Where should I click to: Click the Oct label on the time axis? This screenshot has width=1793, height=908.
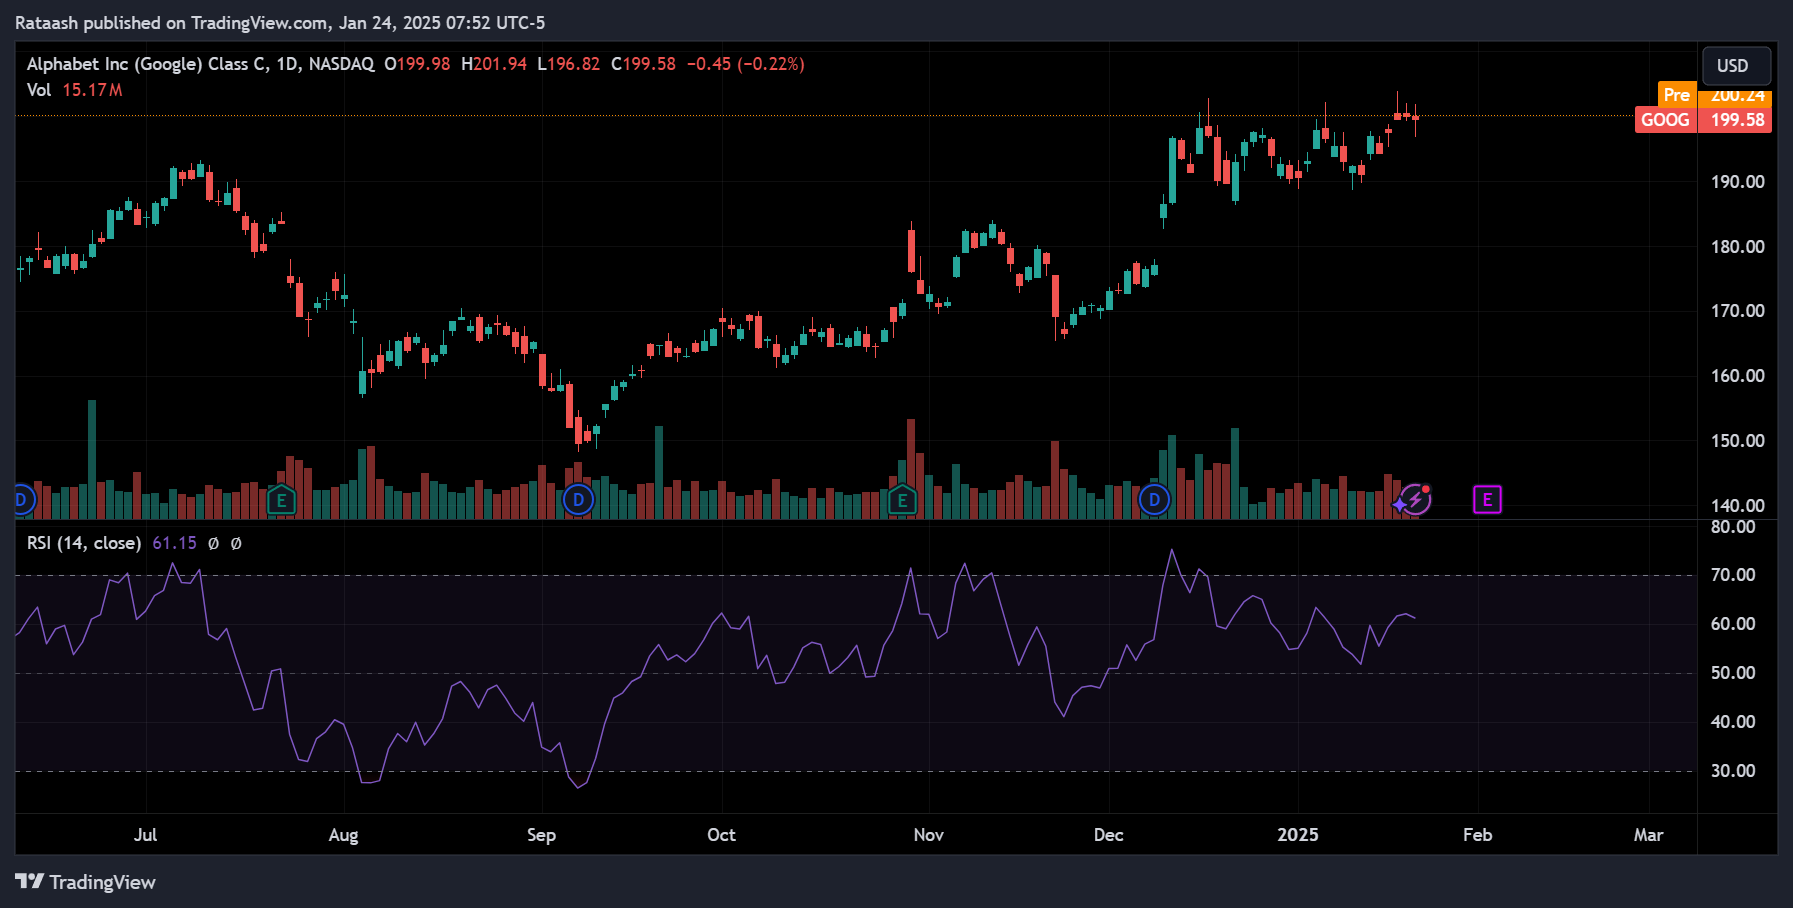(721, 835)
